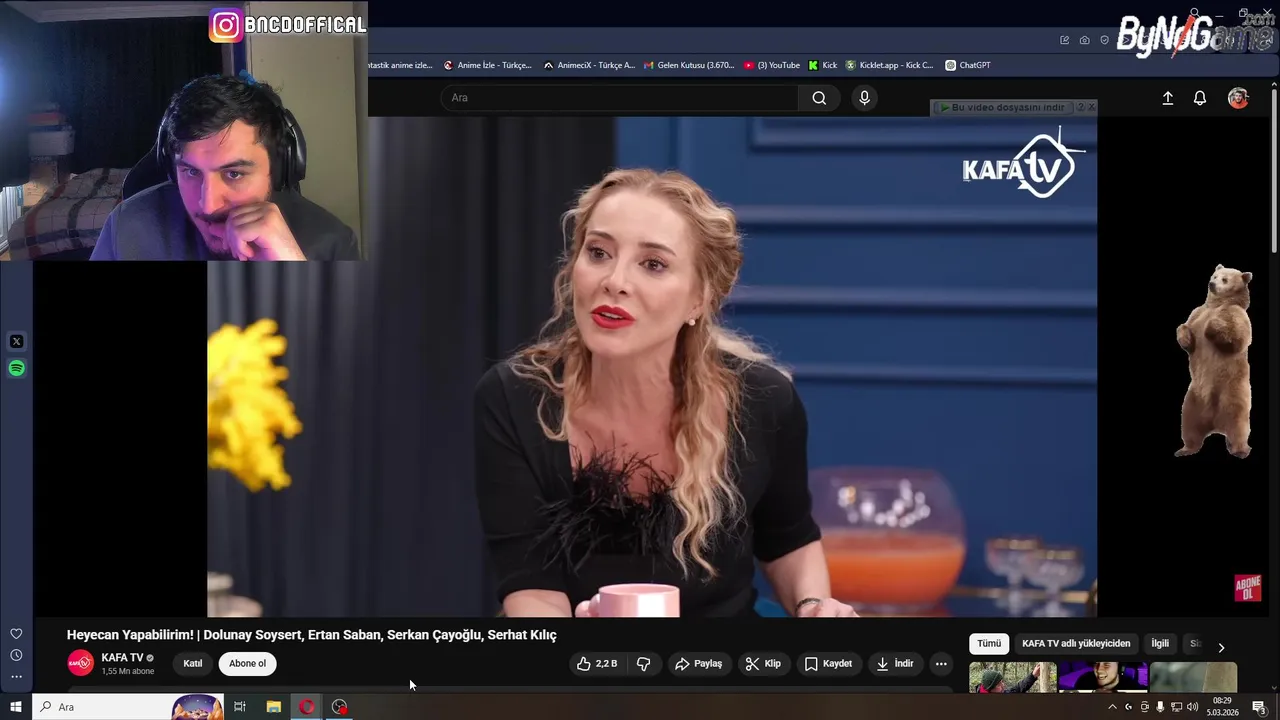
Task: Select the İlgili filter chip
Action: pyautogui.click(x=1160, y=644)
